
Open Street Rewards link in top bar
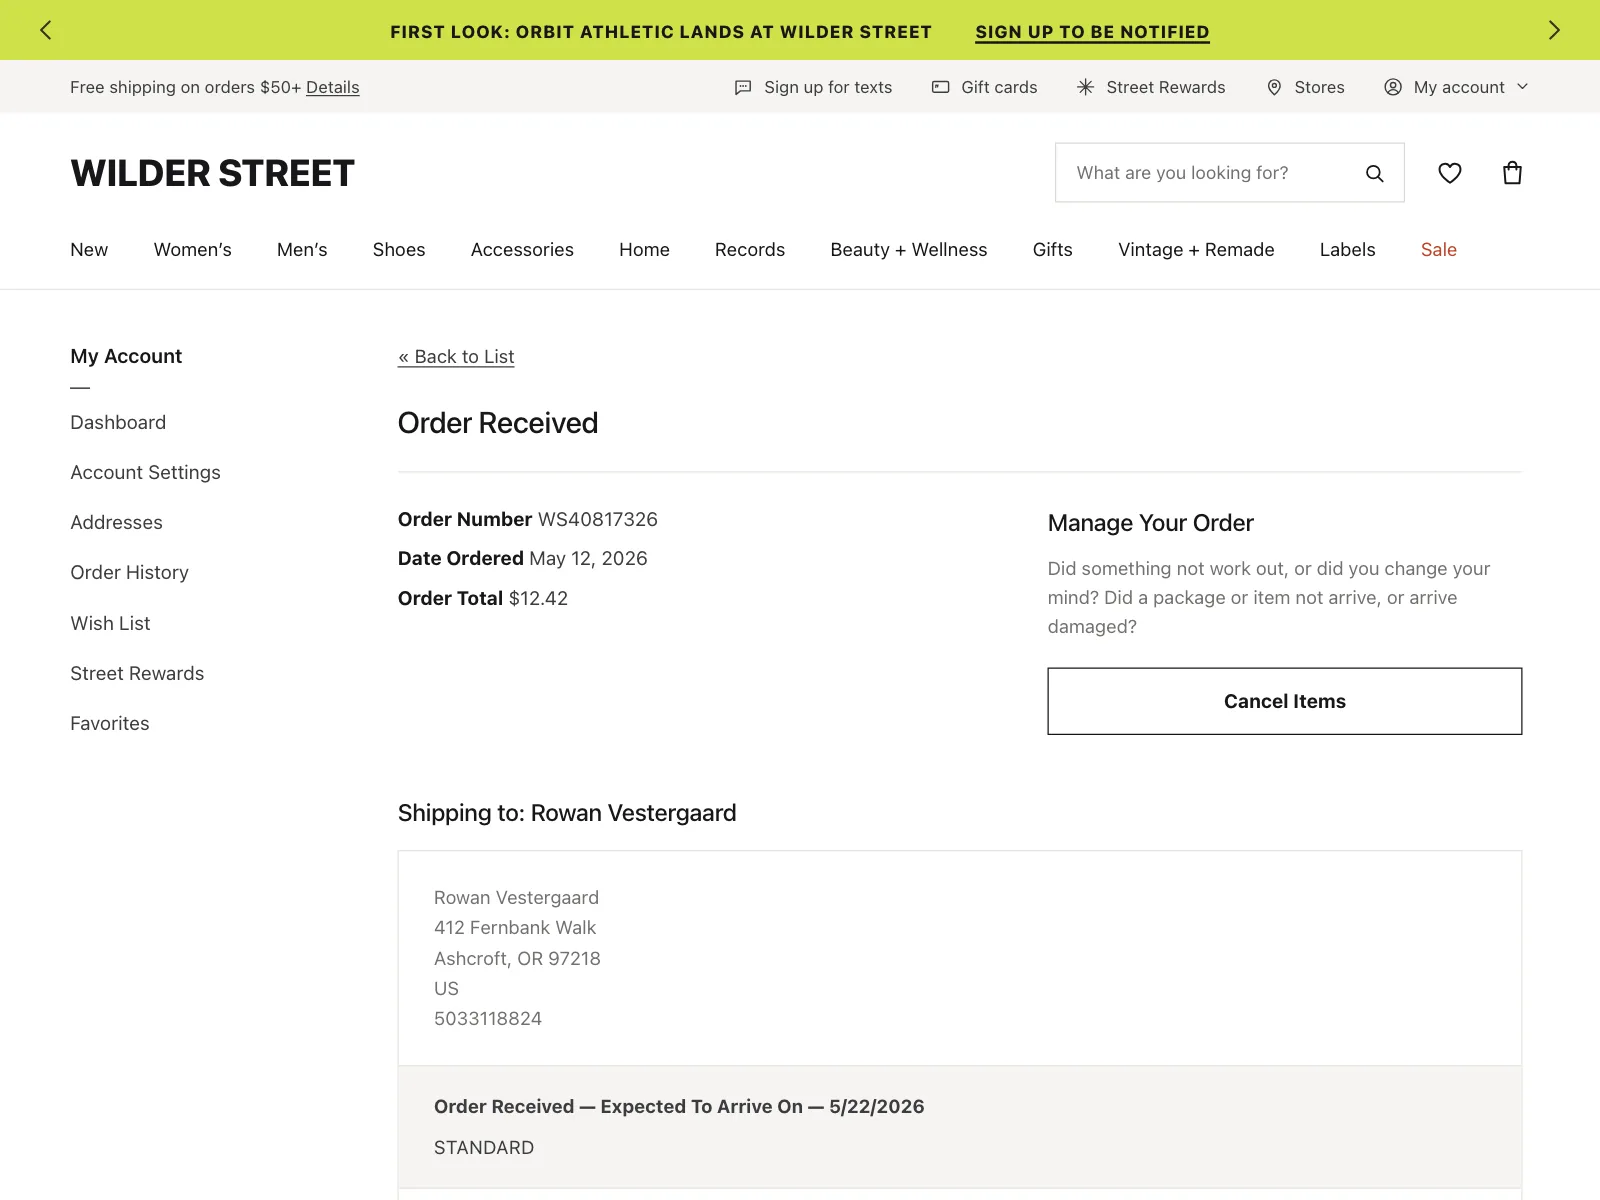(1166, 87)
